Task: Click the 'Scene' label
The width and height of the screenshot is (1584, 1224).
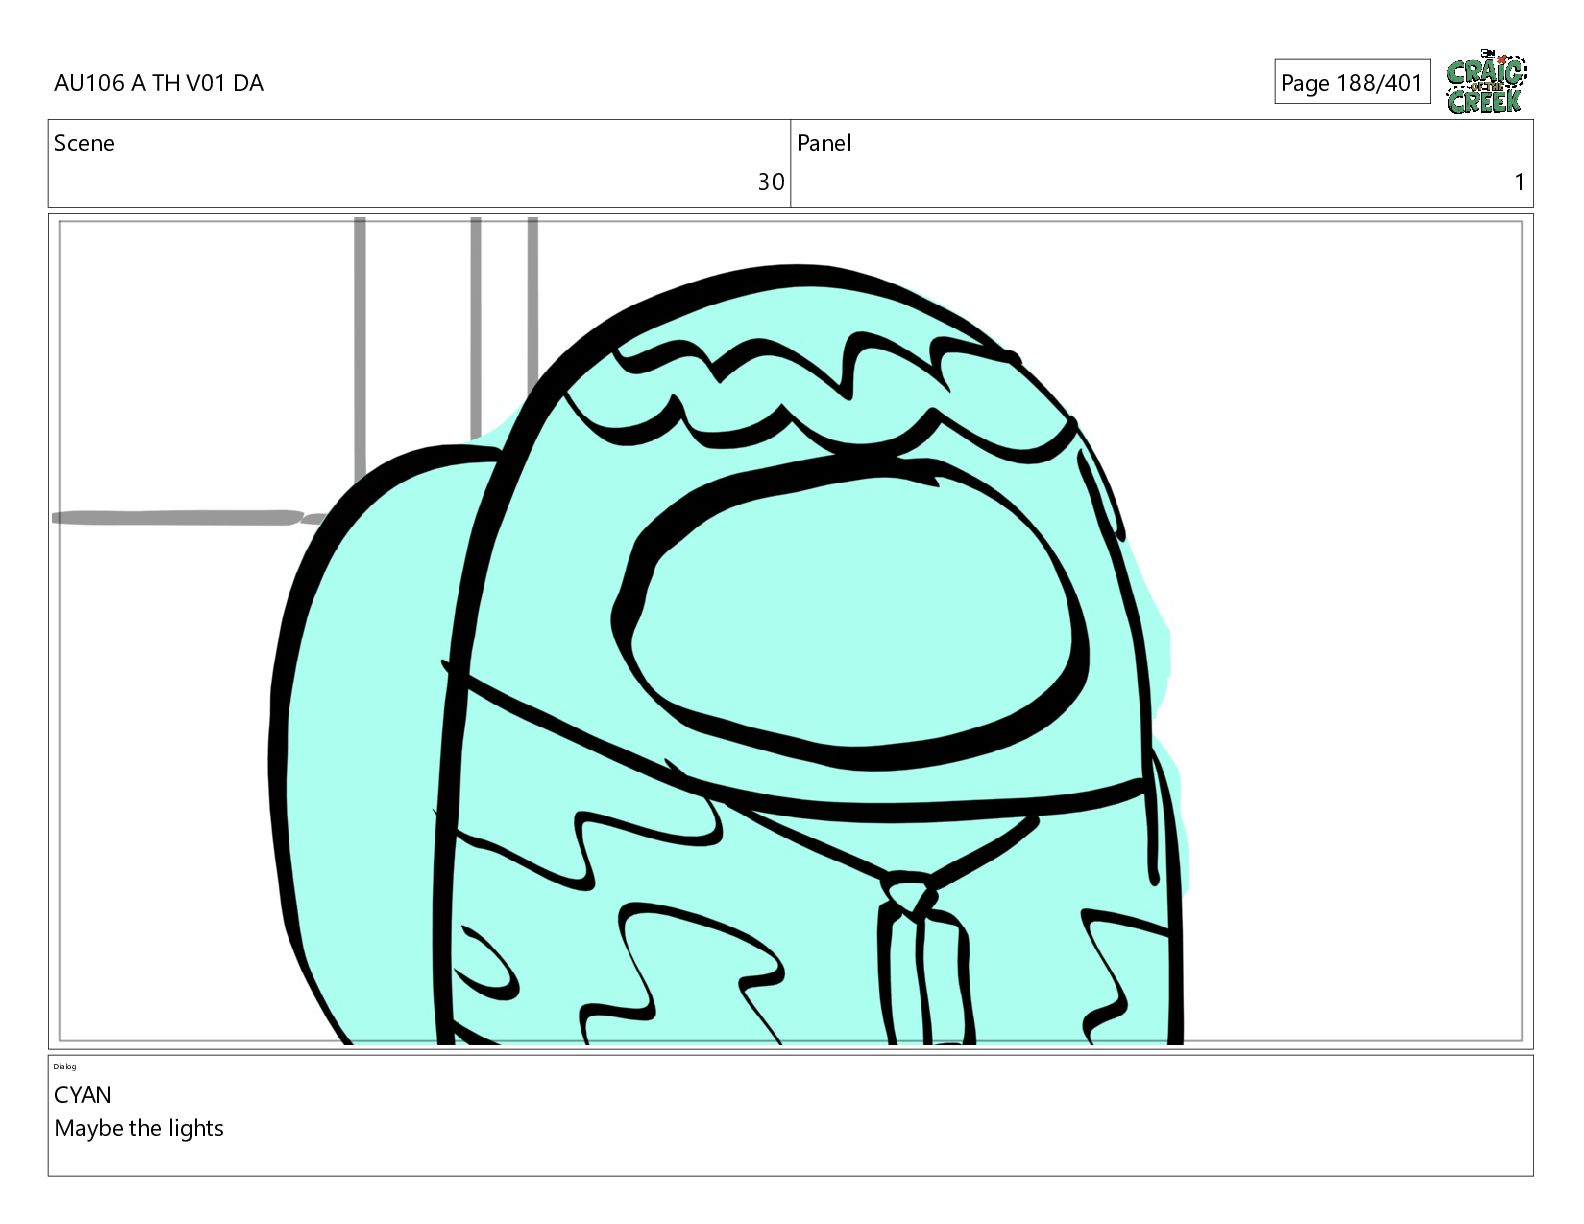Action: [84, 143]
